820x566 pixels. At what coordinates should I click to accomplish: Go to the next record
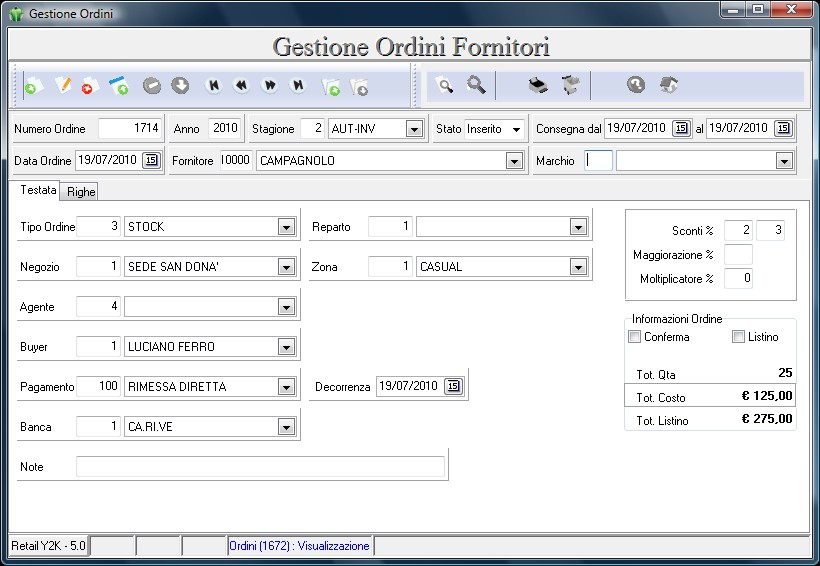tap(270, 85)
